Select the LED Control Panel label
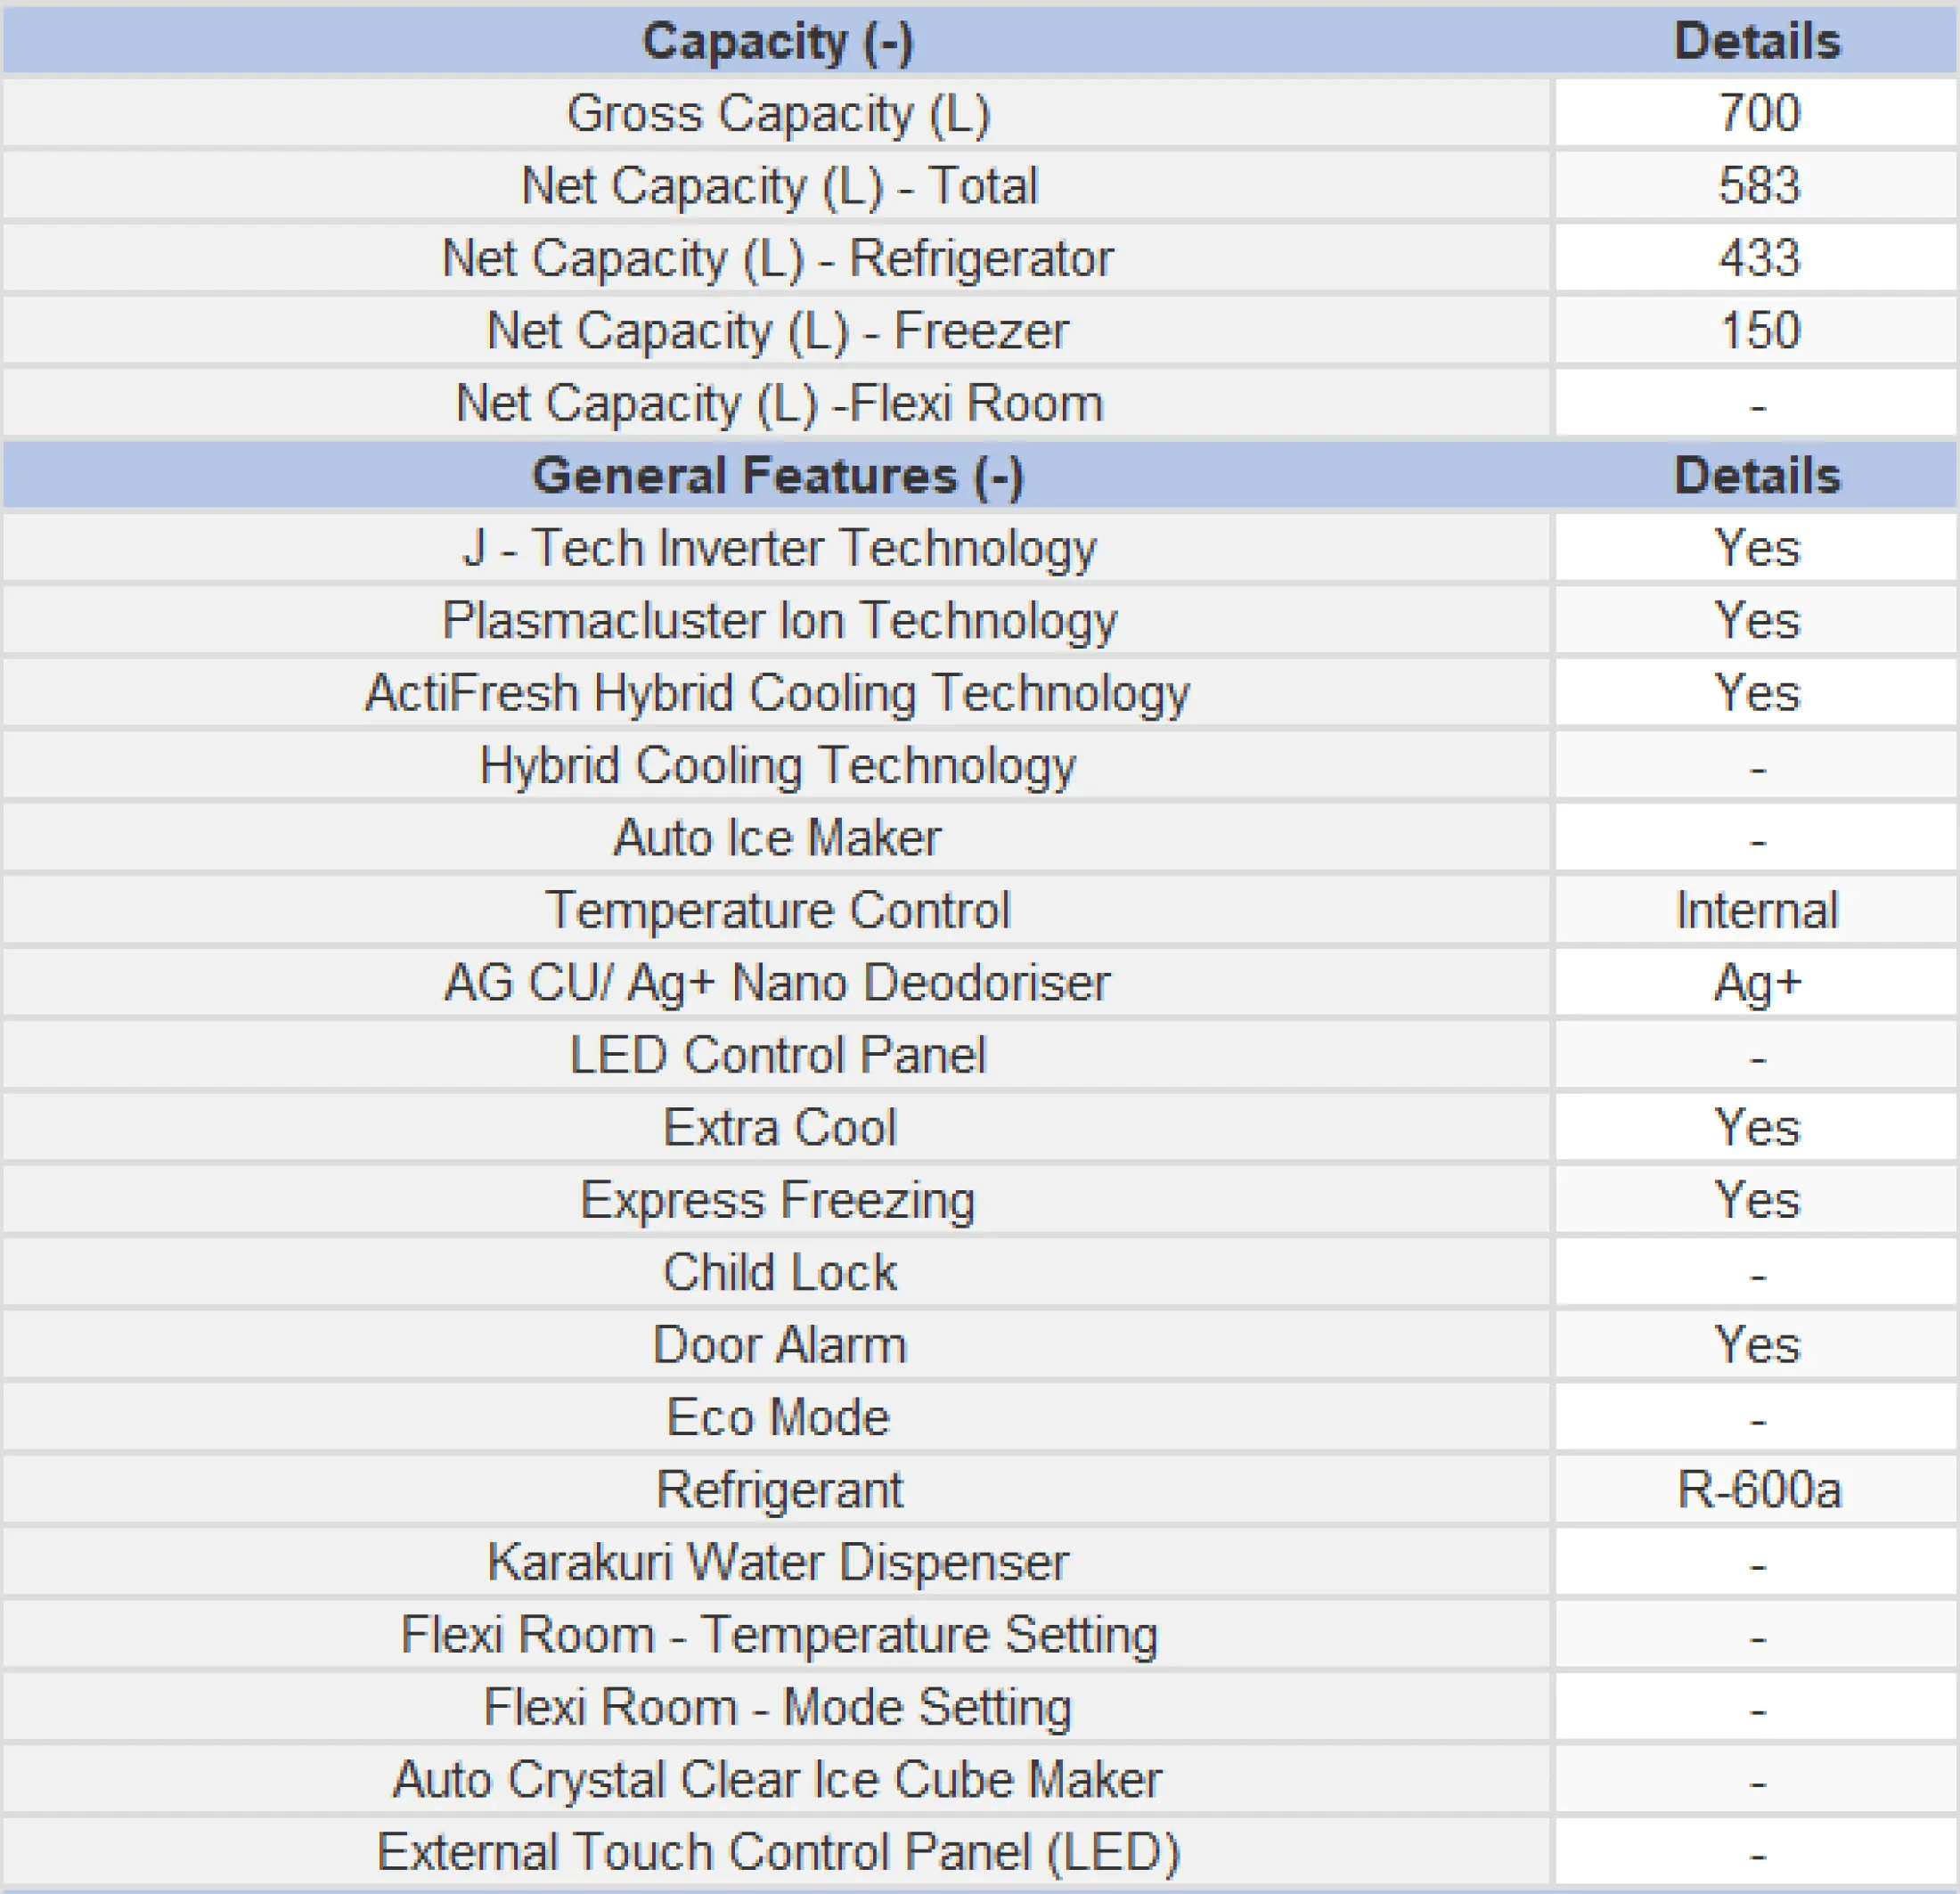This screenshot has width=1960, height=1894. (x=777, y=1055)
